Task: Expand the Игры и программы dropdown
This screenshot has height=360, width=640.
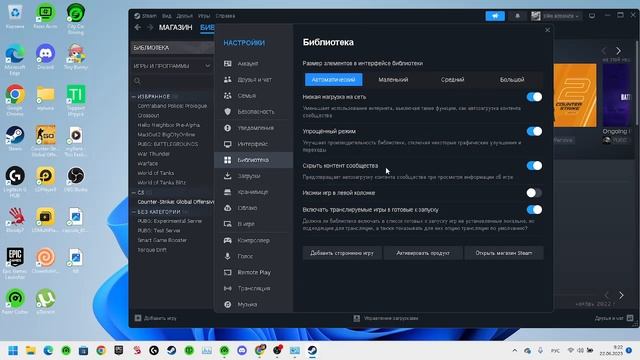Action: coord(207,66)
